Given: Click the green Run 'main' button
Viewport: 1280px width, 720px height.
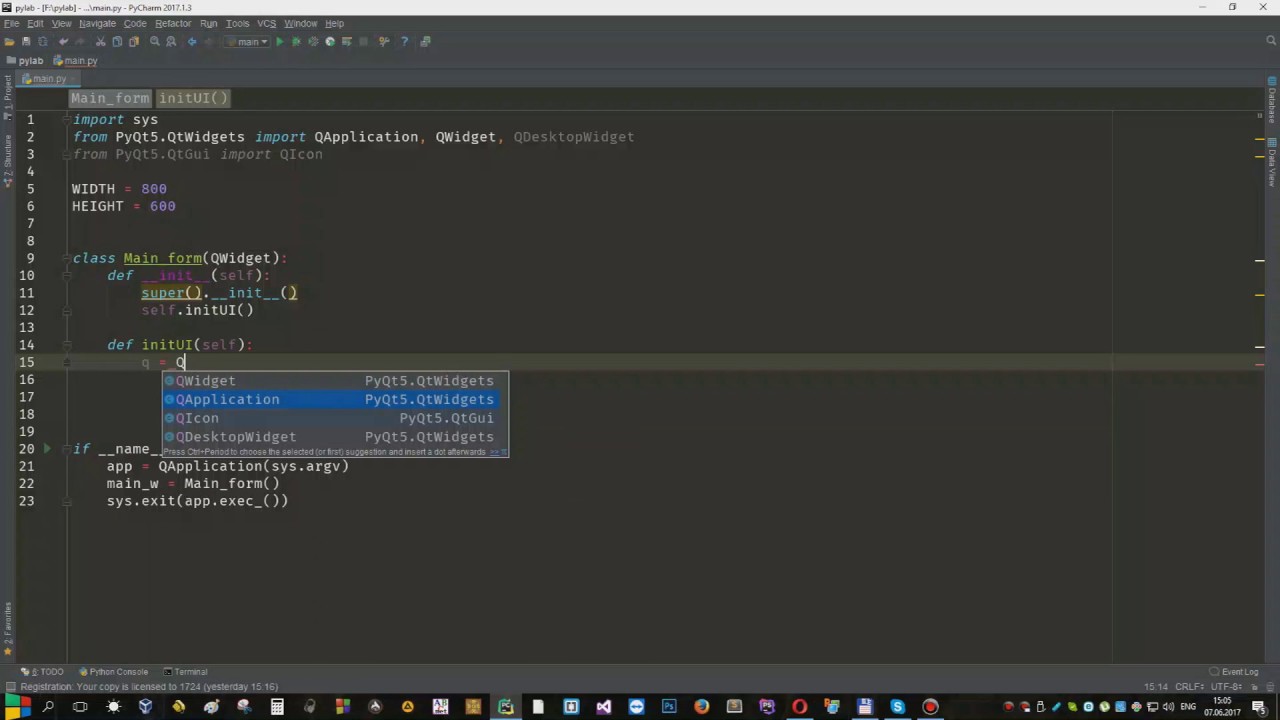Looking at the screenshot, I should 279,42.
